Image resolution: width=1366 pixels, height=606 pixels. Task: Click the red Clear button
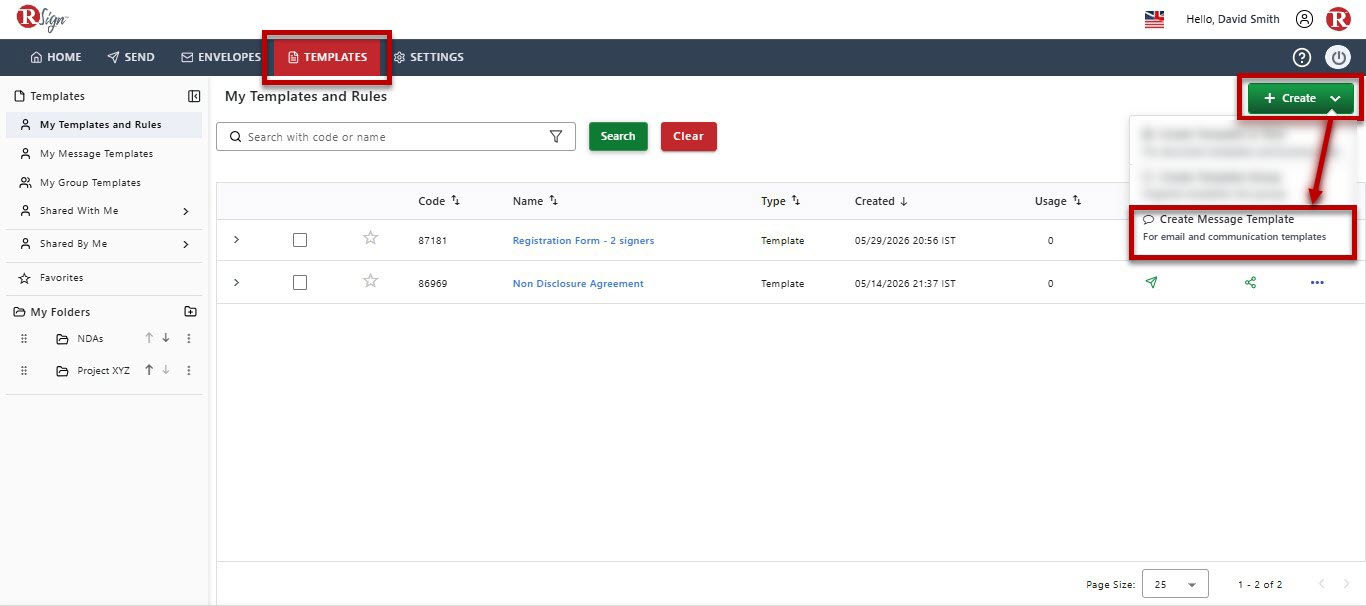pyautogui.click(x=688, y=136)
